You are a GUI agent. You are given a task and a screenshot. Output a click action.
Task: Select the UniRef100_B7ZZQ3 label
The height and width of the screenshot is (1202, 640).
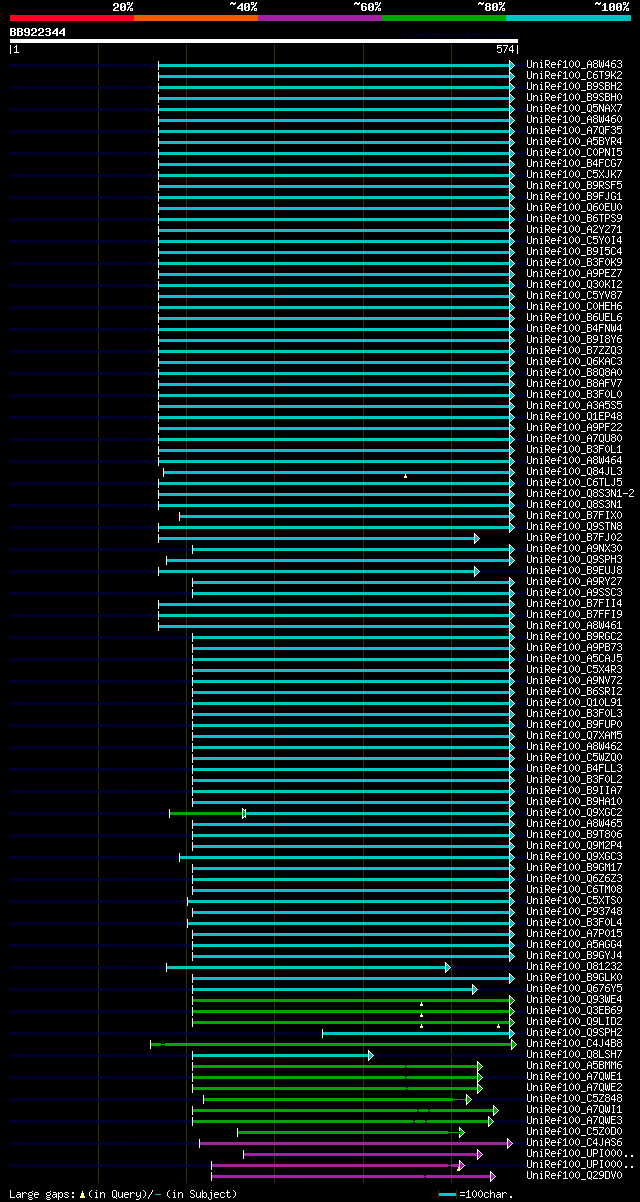574,350
